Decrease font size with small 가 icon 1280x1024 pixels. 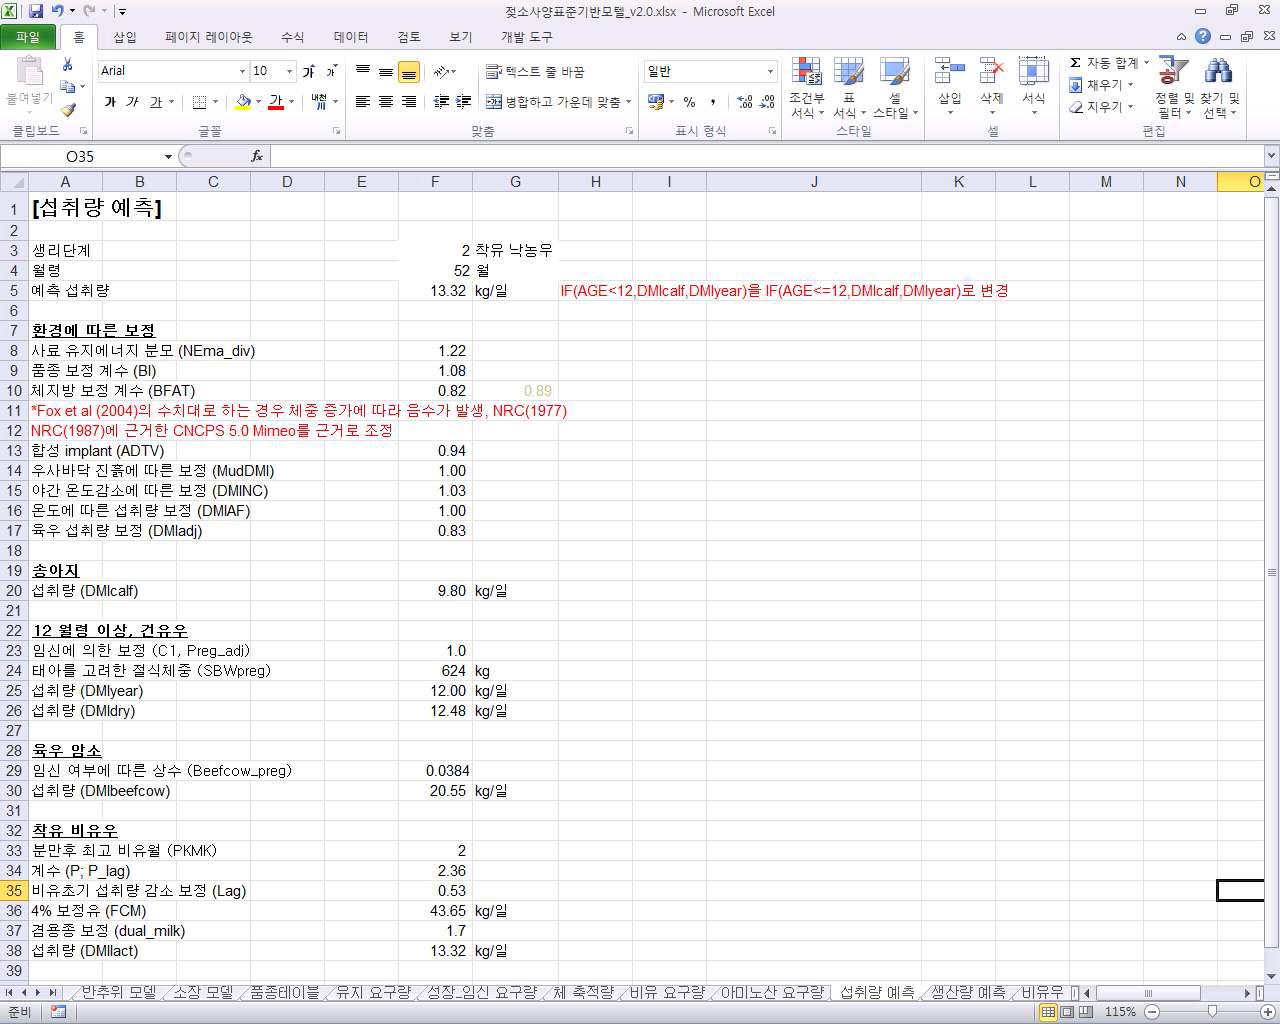coord(331,71)
